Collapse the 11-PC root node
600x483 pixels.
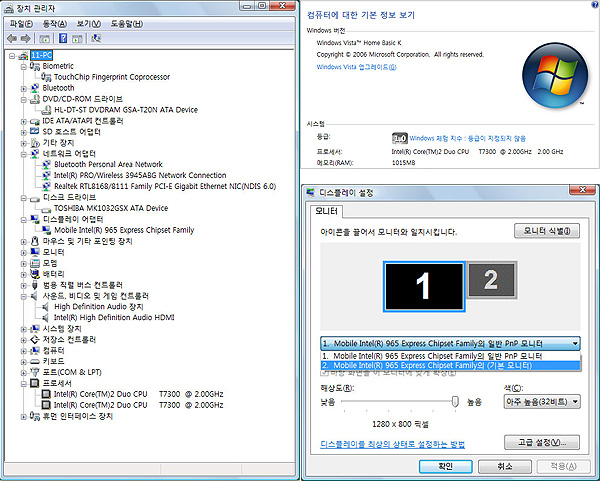coord(12,56)
